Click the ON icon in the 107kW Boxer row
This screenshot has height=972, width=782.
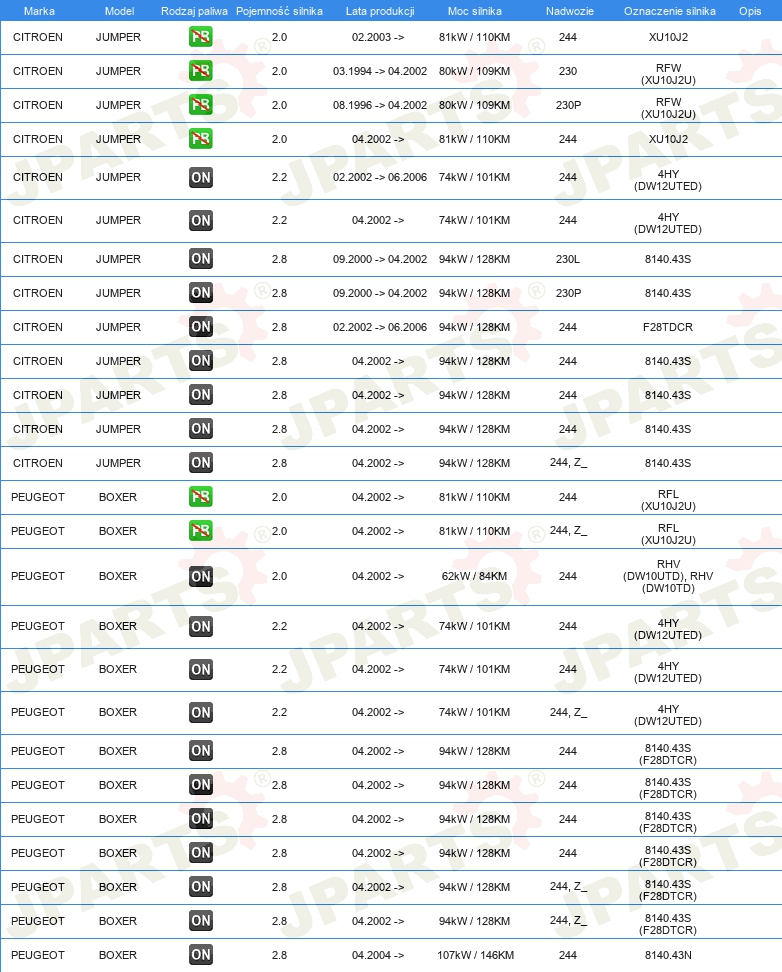(x=200, y=955)
